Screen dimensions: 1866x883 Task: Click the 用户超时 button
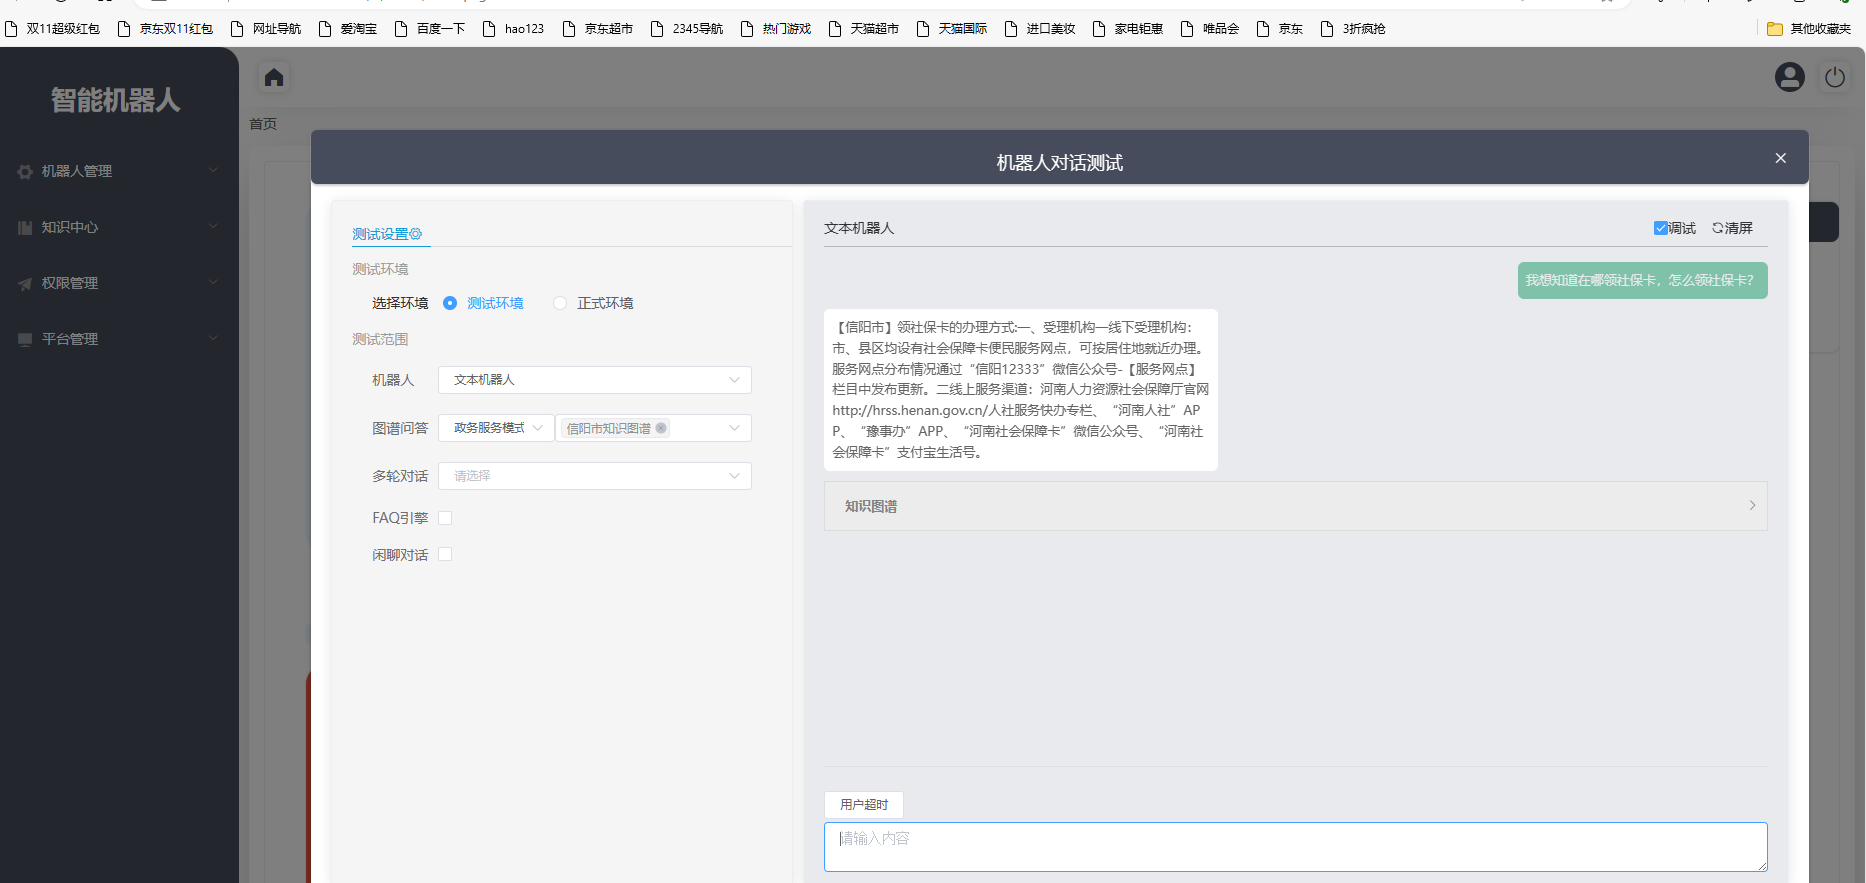pos(864,805)
